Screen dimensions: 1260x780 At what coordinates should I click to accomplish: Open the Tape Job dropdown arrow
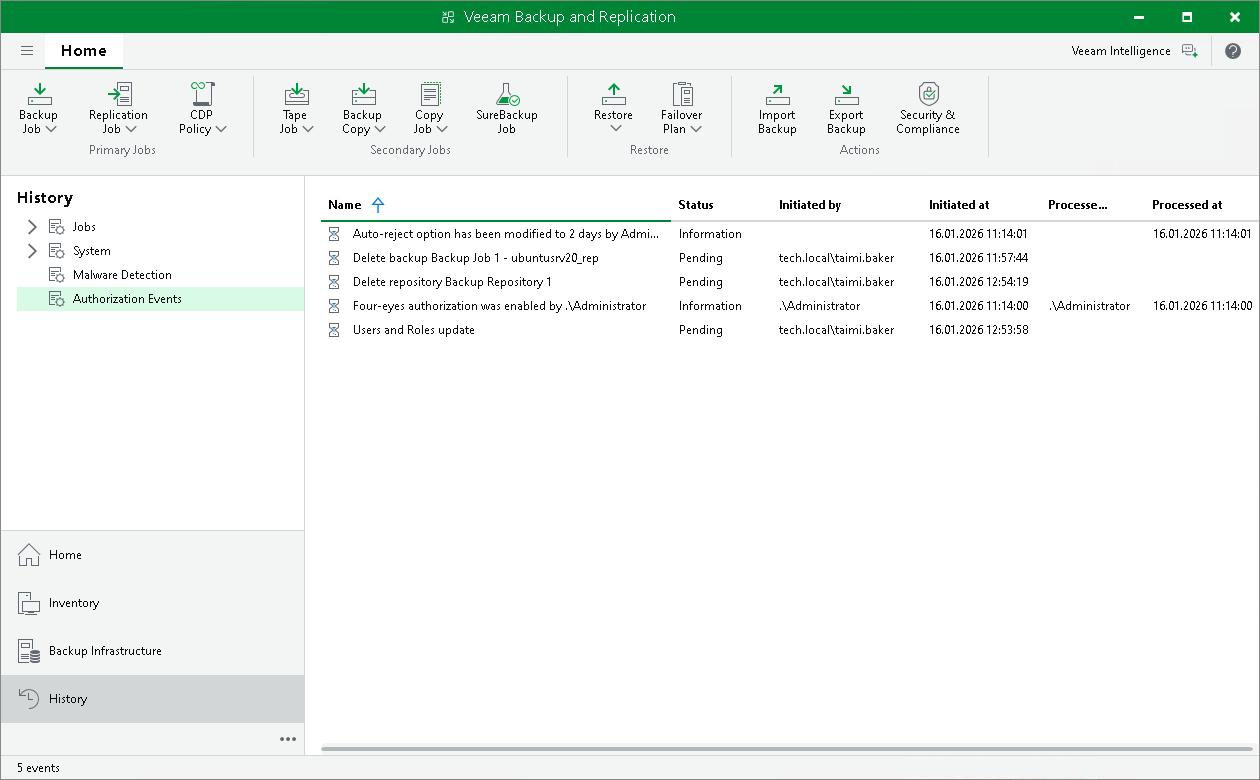pos(309,129)
